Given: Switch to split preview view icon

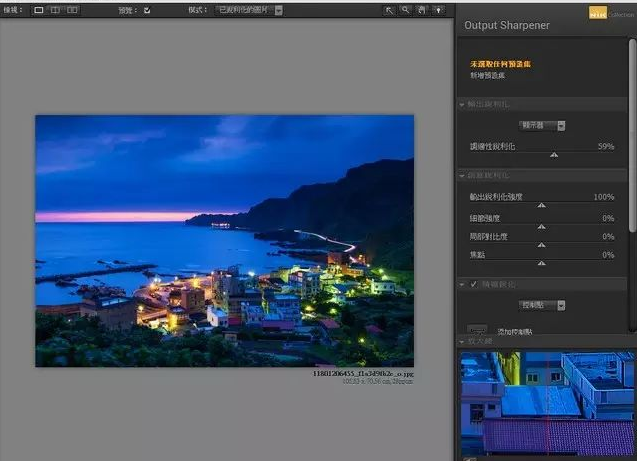Looking at the screenshot, I should [x=55, y=10].
